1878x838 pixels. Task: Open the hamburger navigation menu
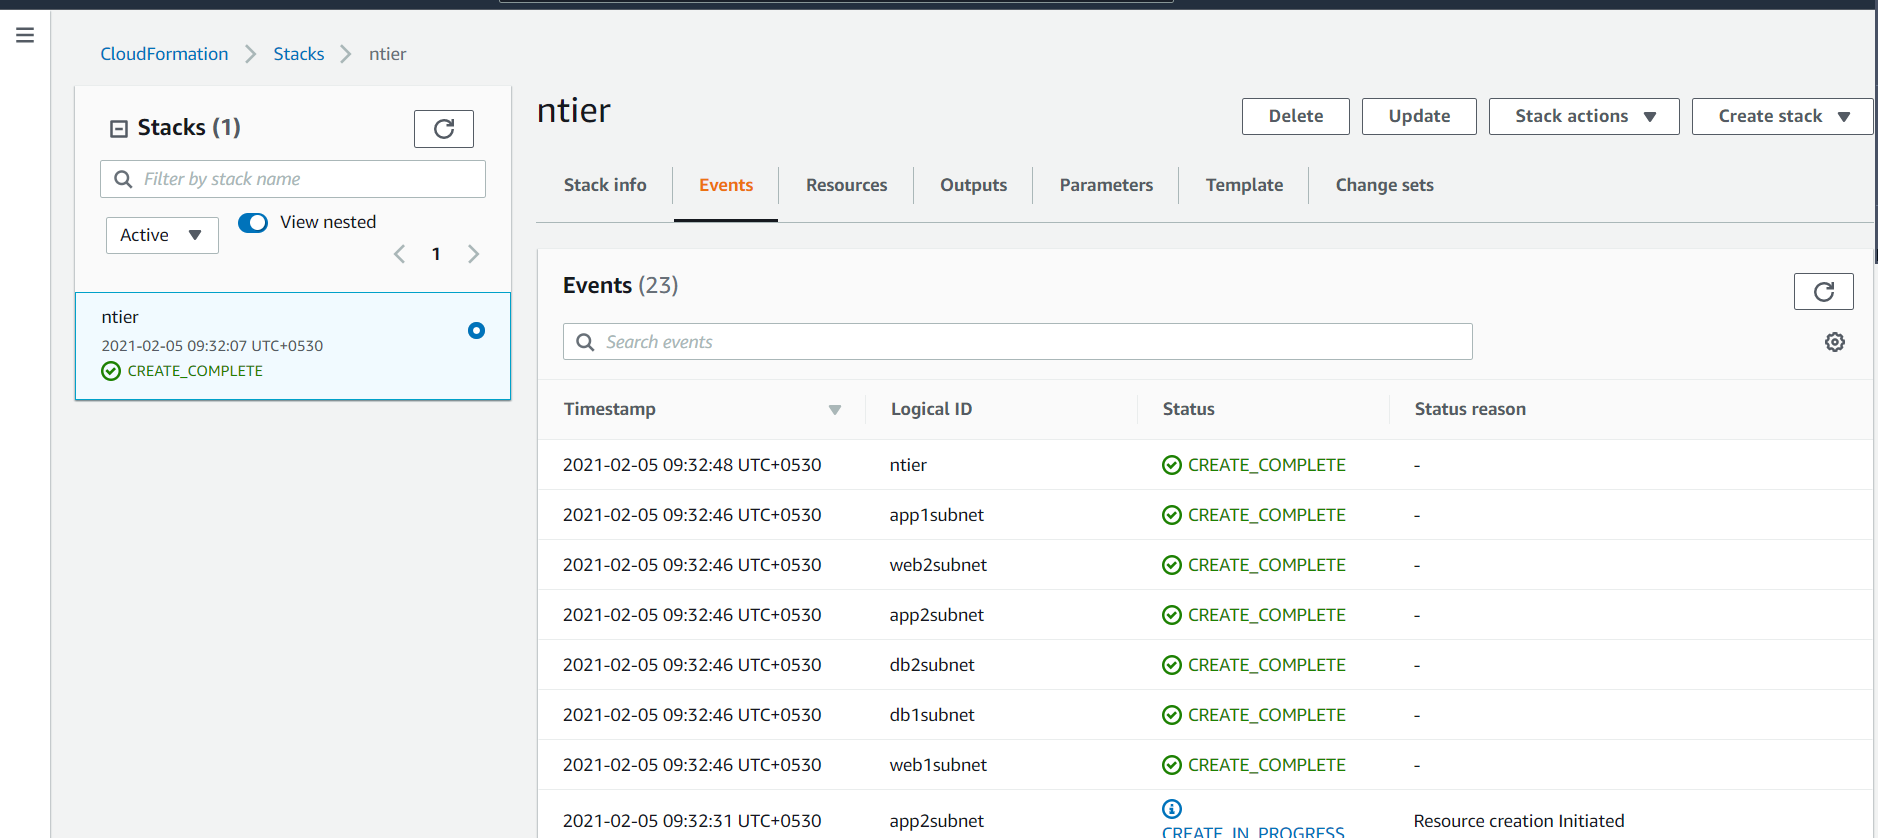tap(25, 35)
